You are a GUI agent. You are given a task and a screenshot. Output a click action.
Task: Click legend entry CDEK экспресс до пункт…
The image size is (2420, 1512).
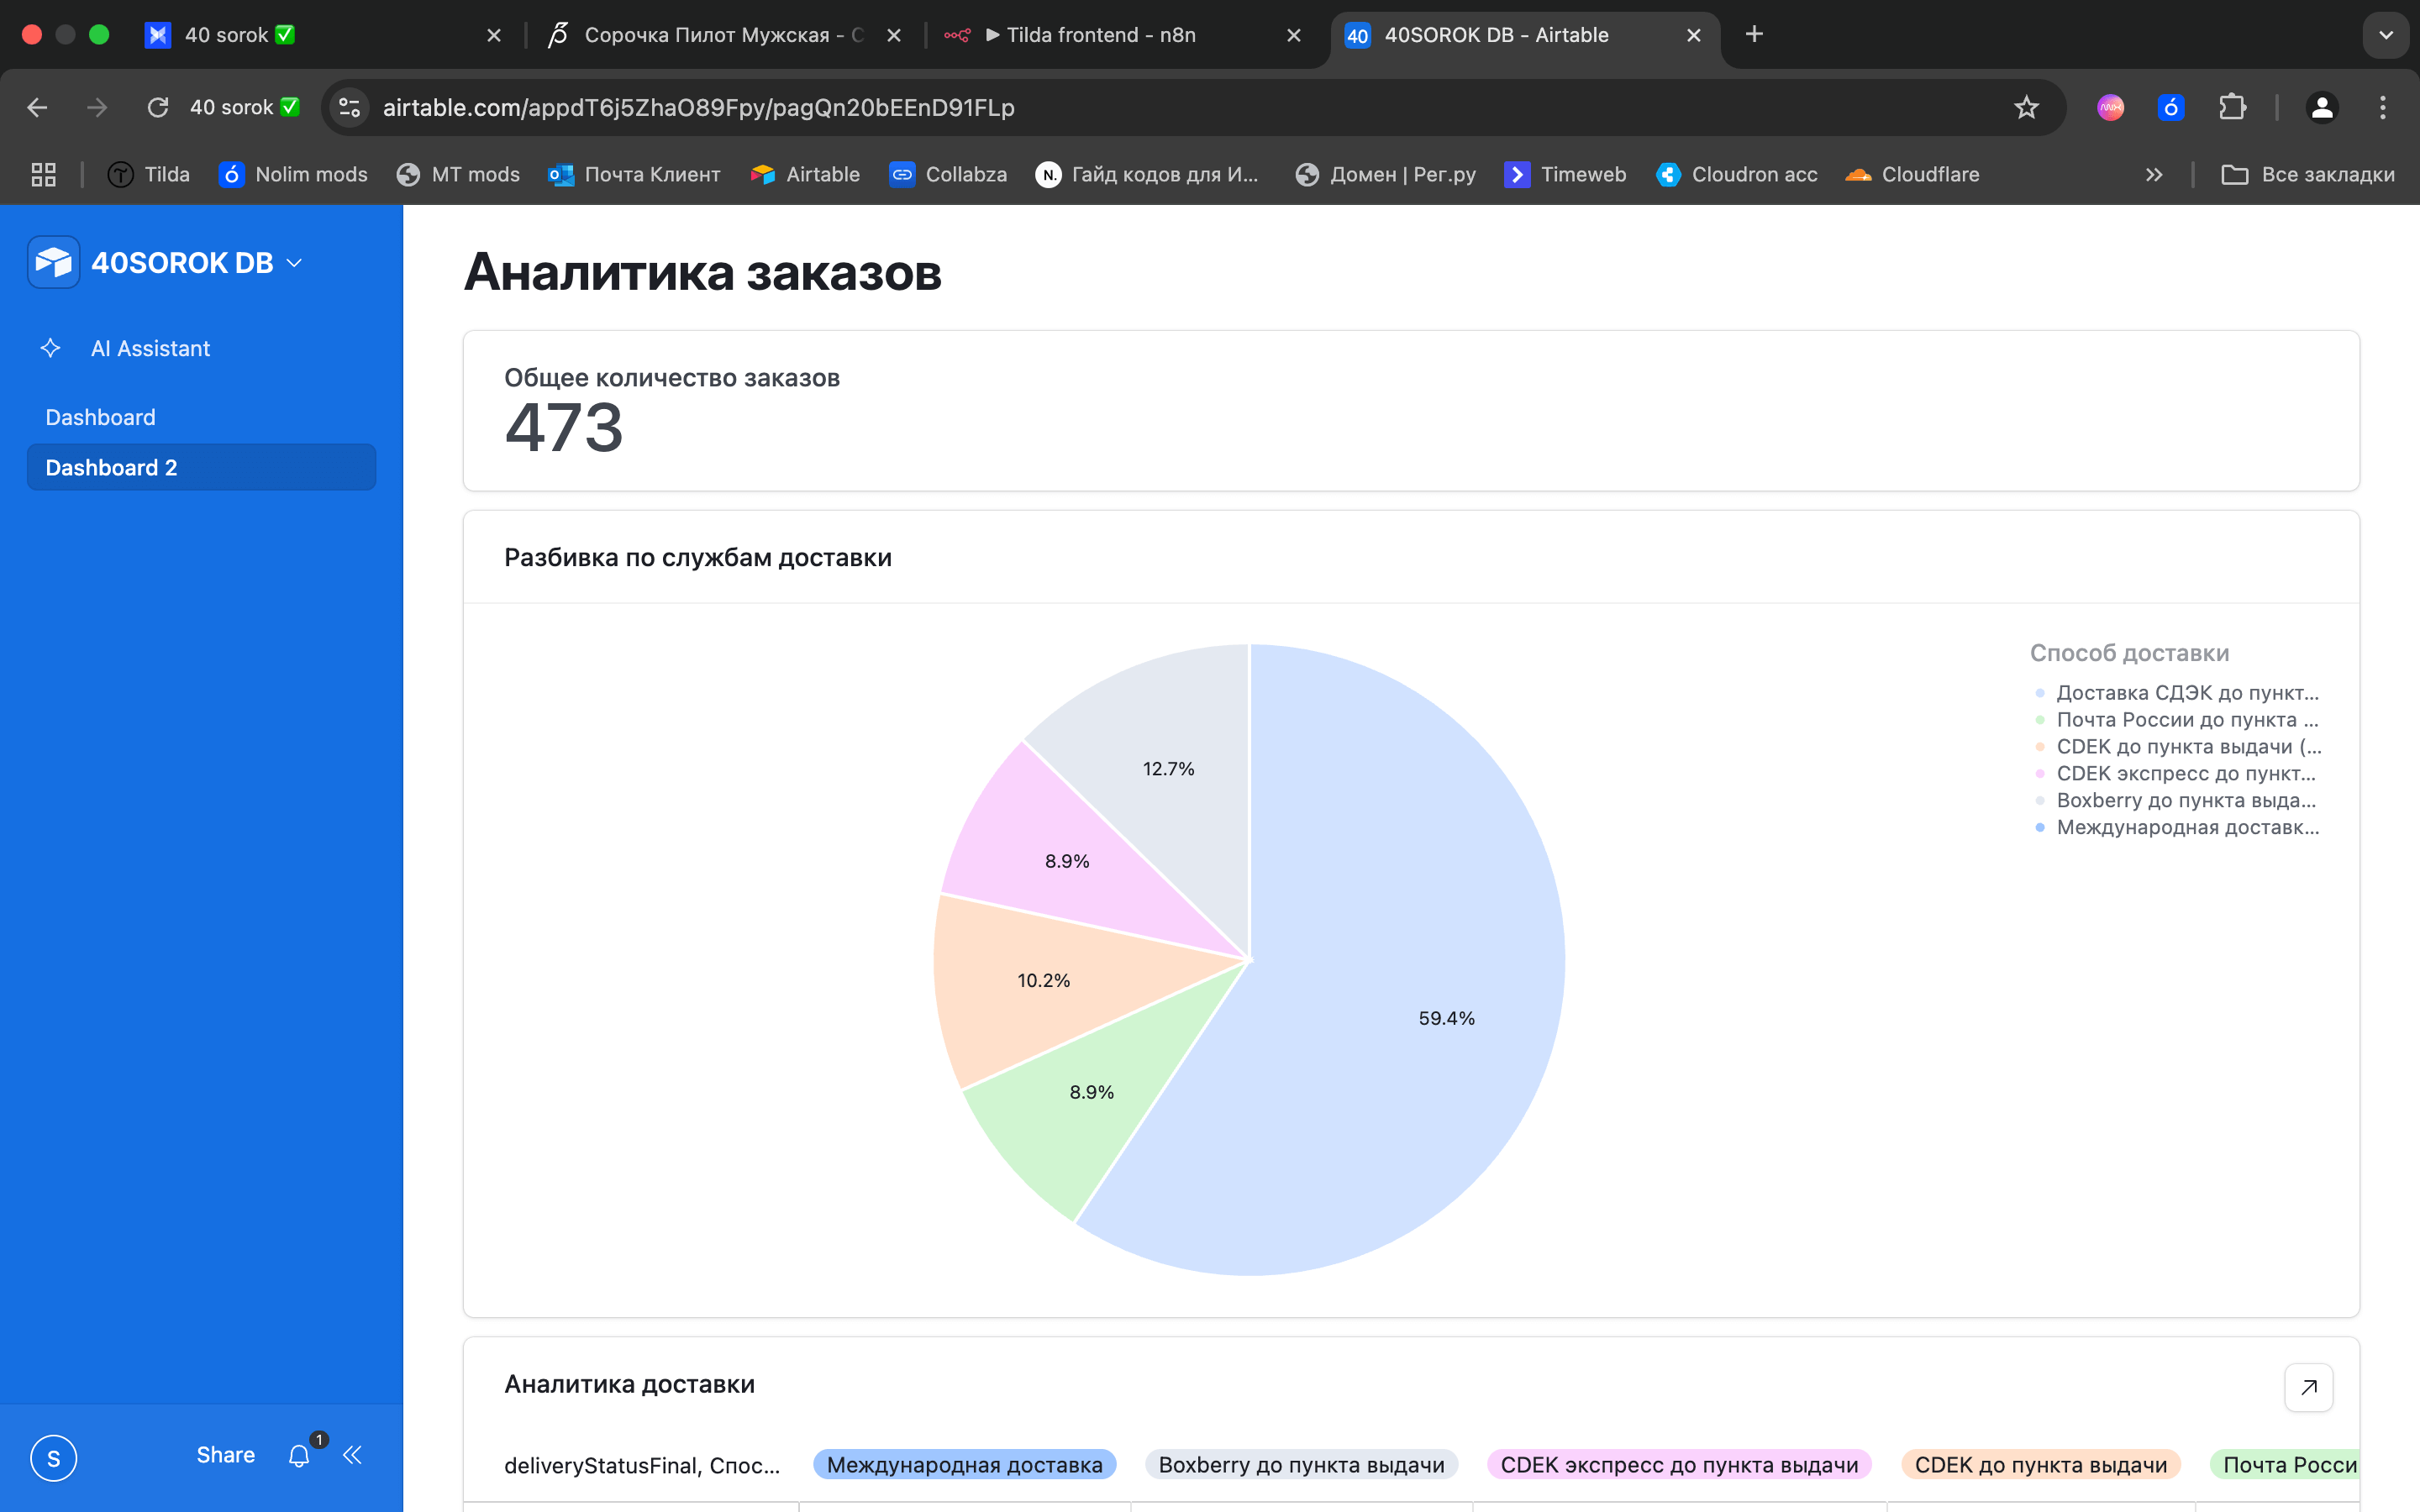pyautogui.click(x=2176, y=773)
